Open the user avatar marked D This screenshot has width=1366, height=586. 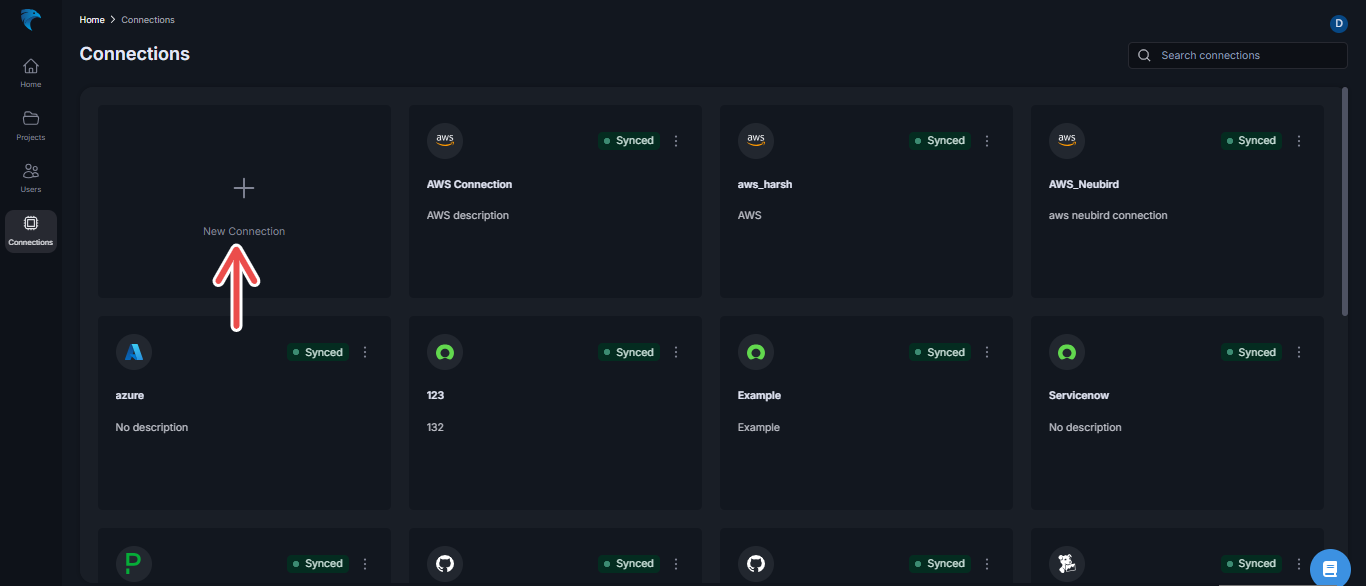[x=1339, y=23]
